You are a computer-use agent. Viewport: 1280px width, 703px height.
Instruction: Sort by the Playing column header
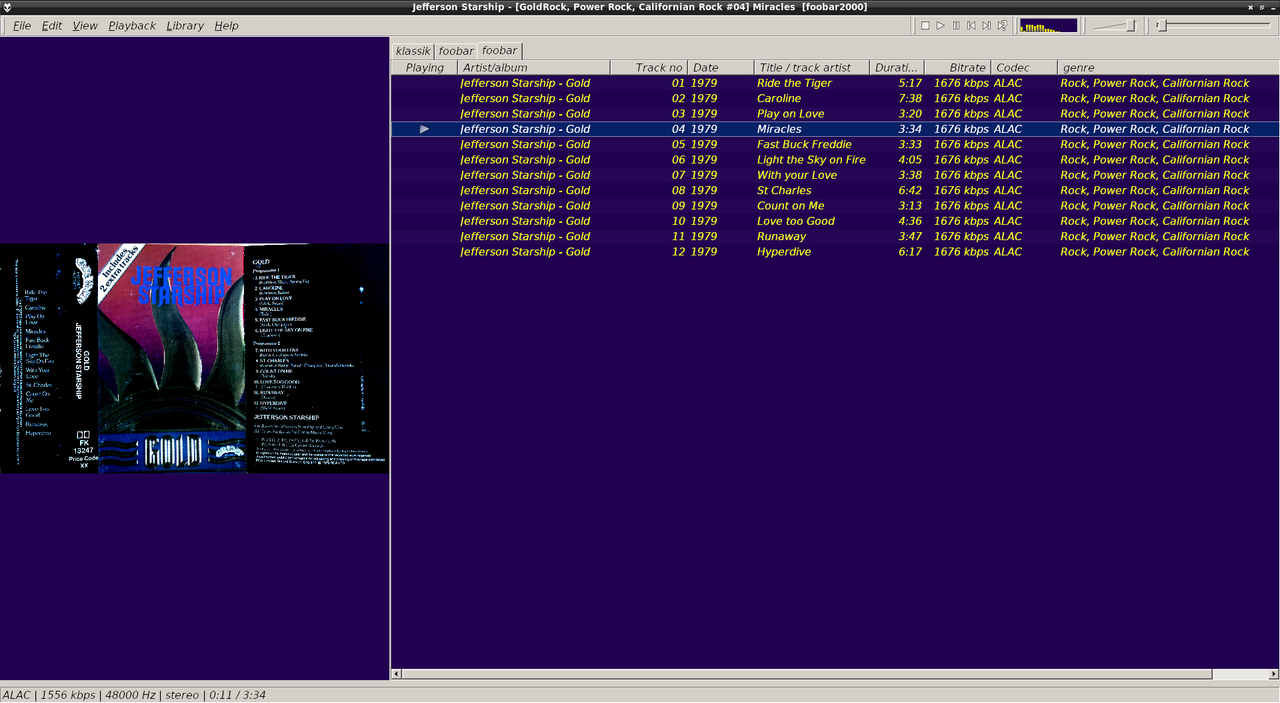pyautogui.click(x=424, y=67)
